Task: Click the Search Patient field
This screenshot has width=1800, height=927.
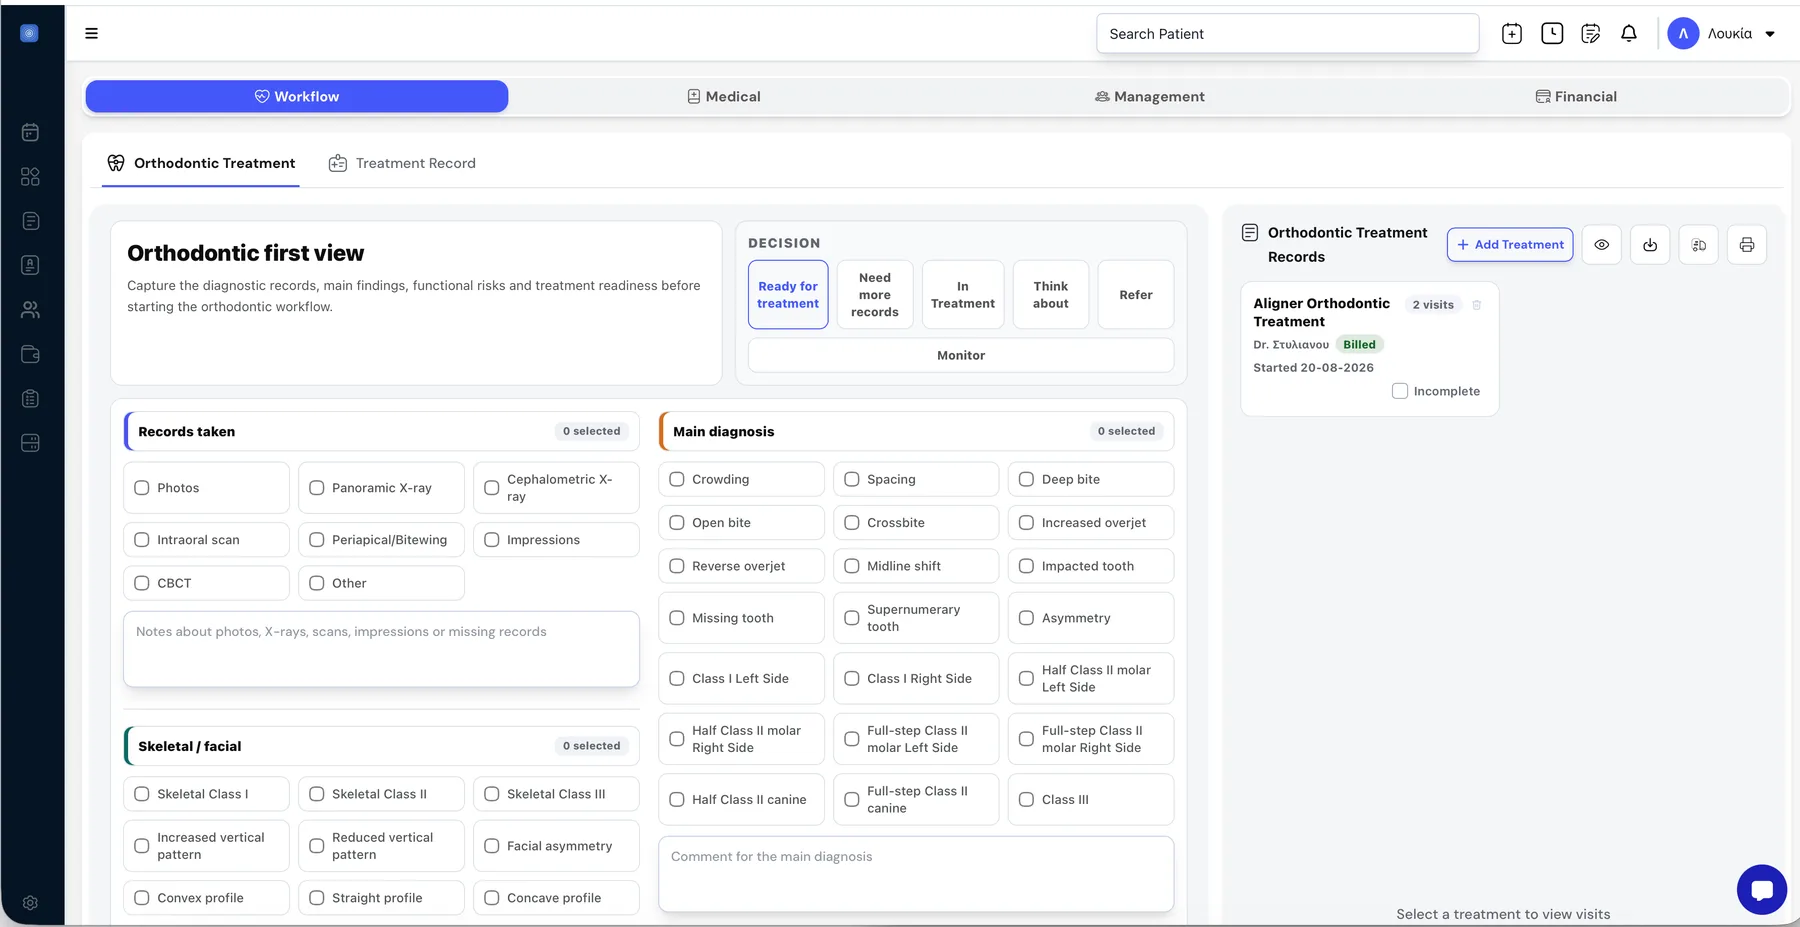Action: (x=1288, y=34)
